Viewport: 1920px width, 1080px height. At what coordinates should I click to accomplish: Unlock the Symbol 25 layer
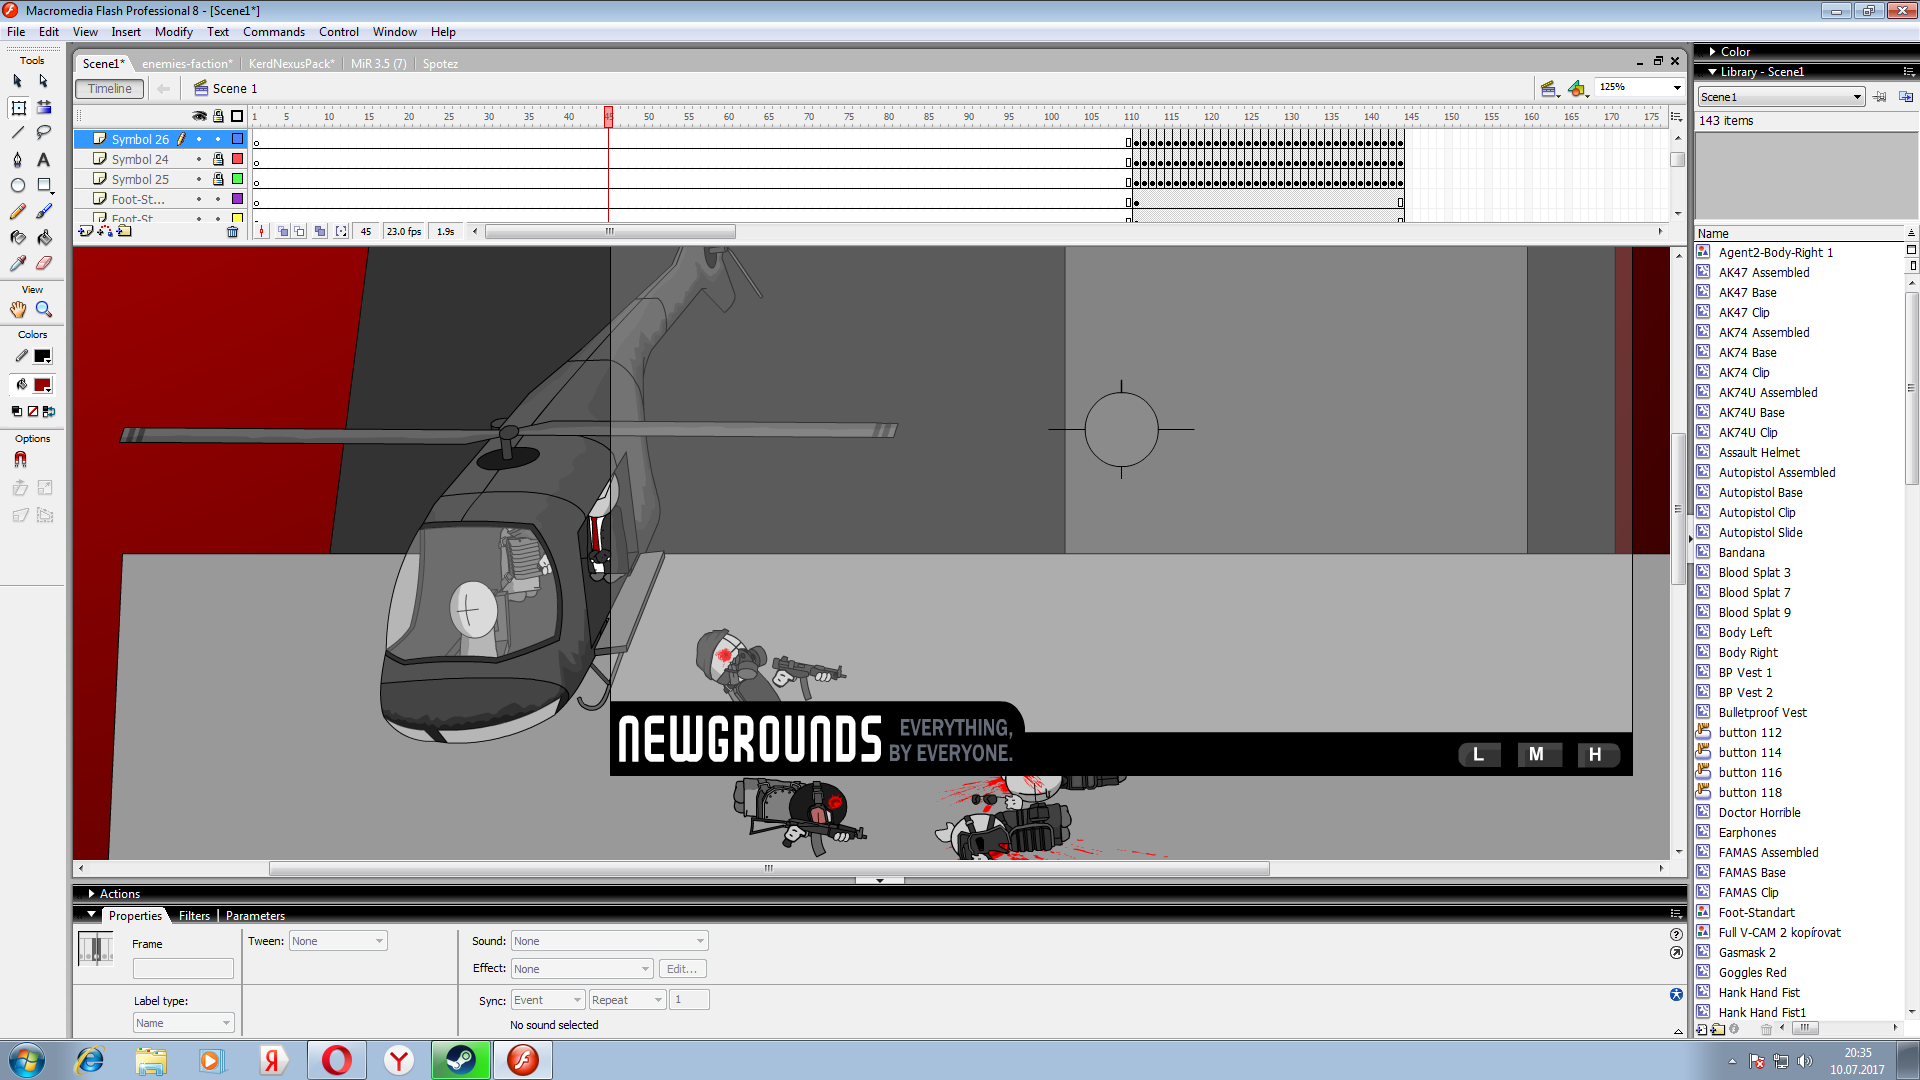click(218, 179)
